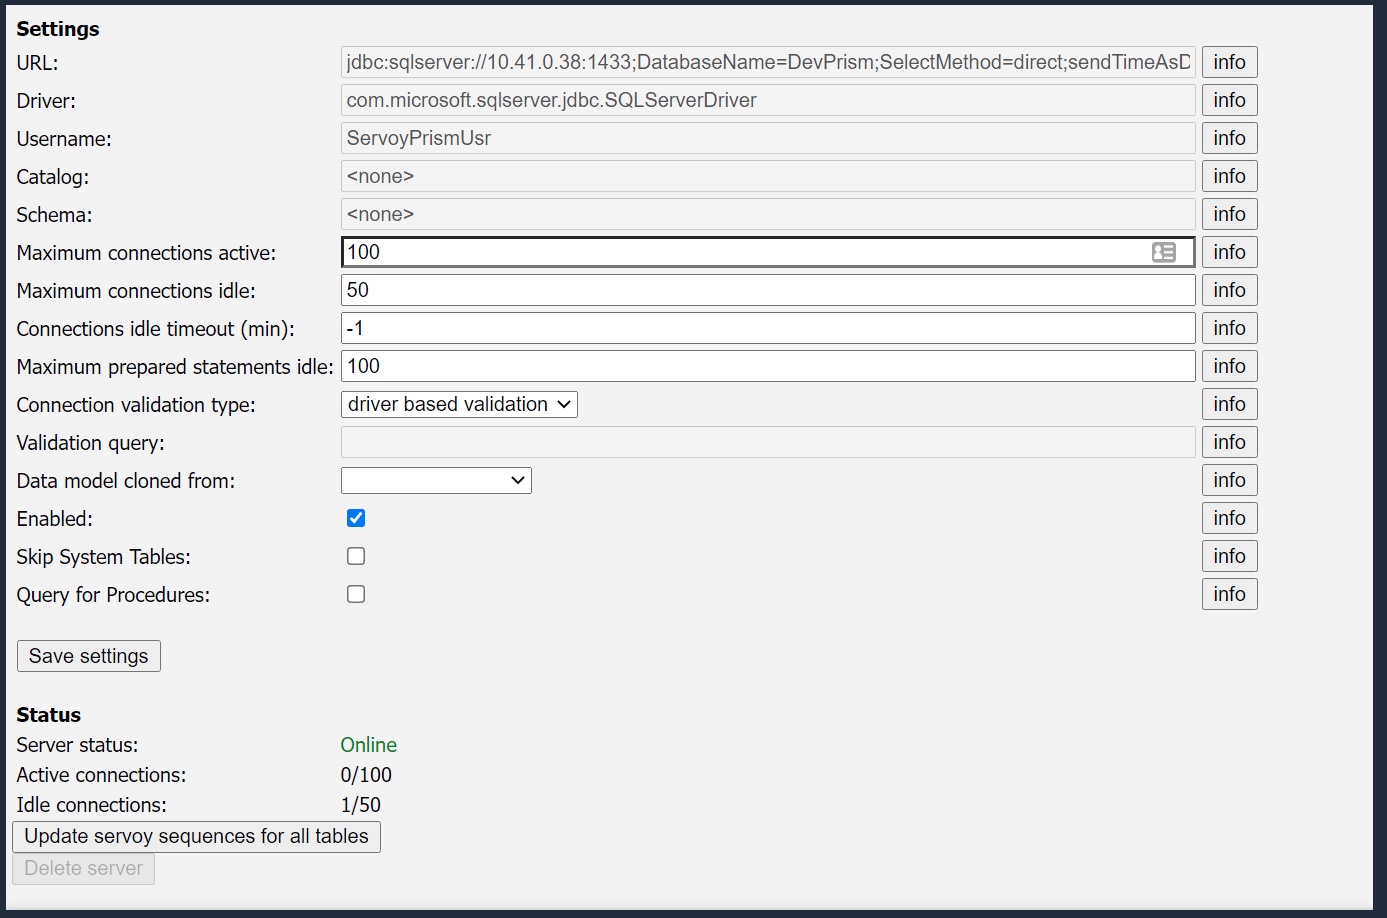Click the info button for the Enabled setting

point(1229,518)
